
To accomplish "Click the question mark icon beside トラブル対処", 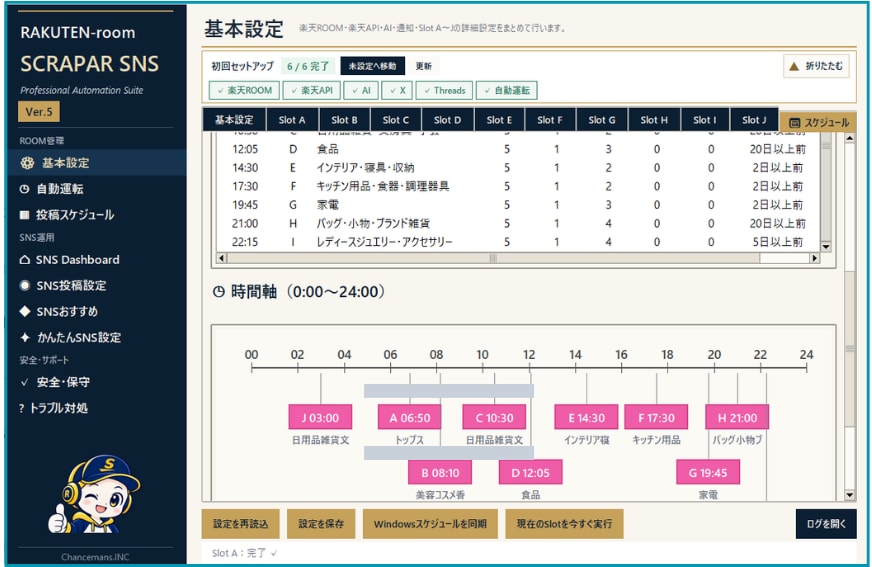I will [22, 408].
